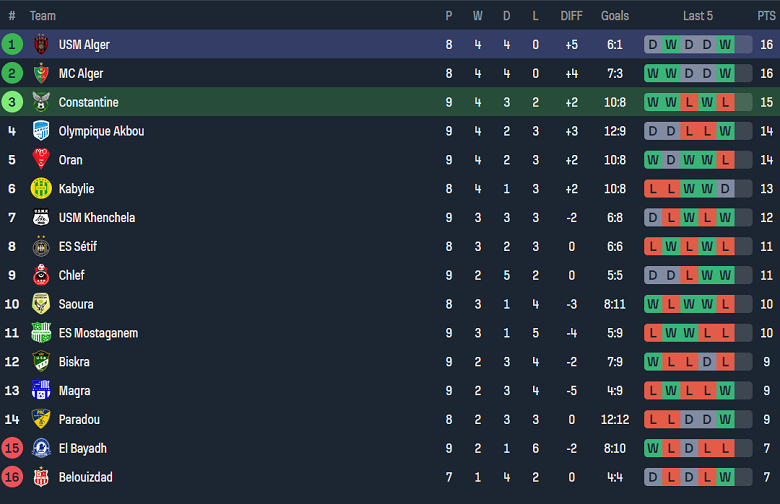
Task: Click the Olympique Akbou team logo
Action: (x=41, y=131)
